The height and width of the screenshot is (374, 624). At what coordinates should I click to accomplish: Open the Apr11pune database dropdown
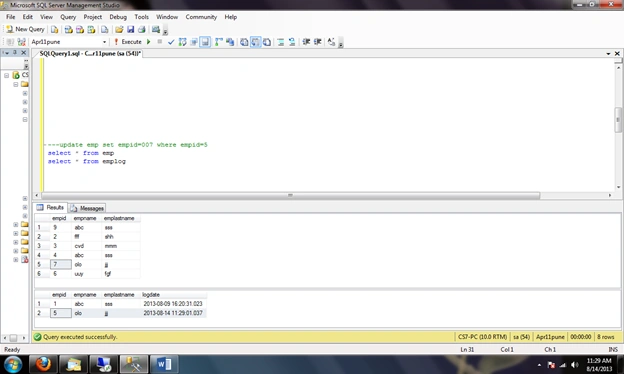[104, 42]
